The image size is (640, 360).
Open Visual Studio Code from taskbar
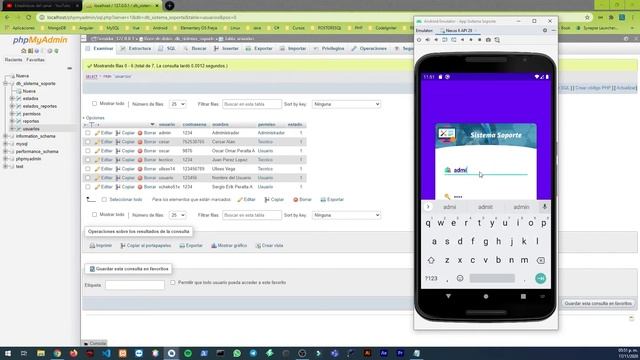tap(106, 353)
